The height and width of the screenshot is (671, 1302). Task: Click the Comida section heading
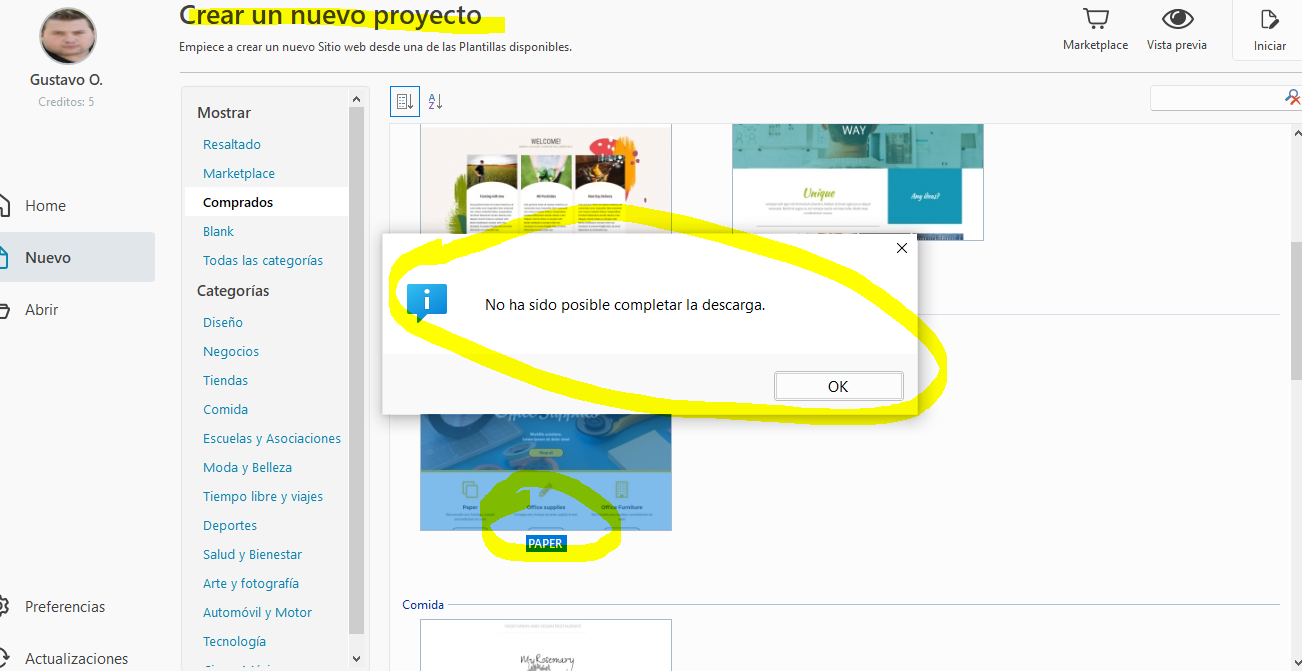point(423,605)
